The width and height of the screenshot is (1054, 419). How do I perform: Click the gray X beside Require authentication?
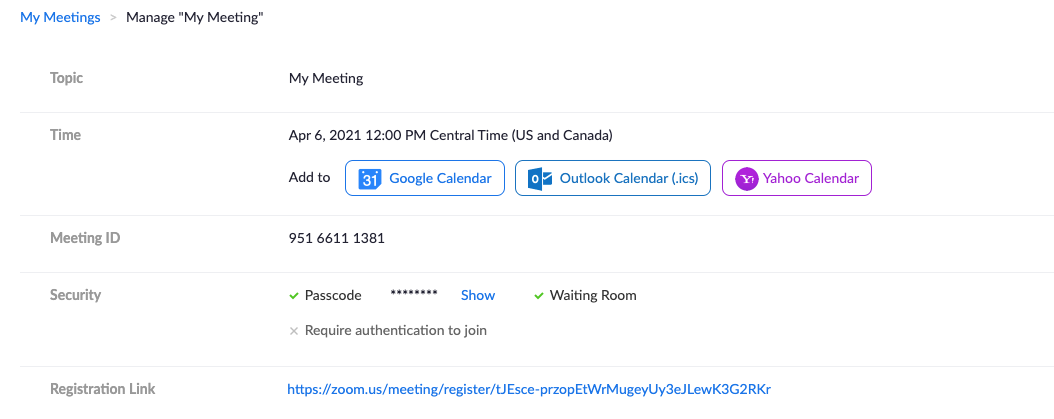293,331
